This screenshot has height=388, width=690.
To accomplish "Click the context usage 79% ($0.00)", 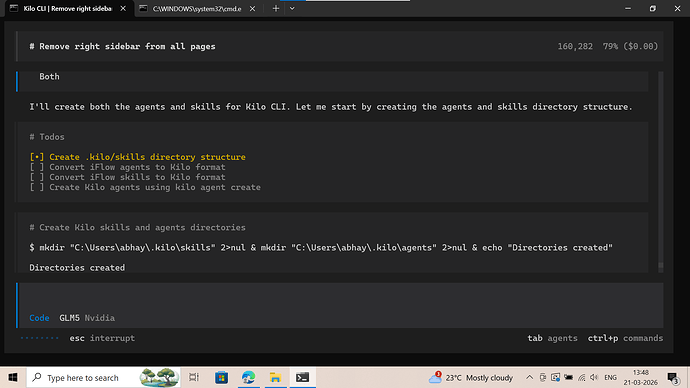I will click(630, 47).
